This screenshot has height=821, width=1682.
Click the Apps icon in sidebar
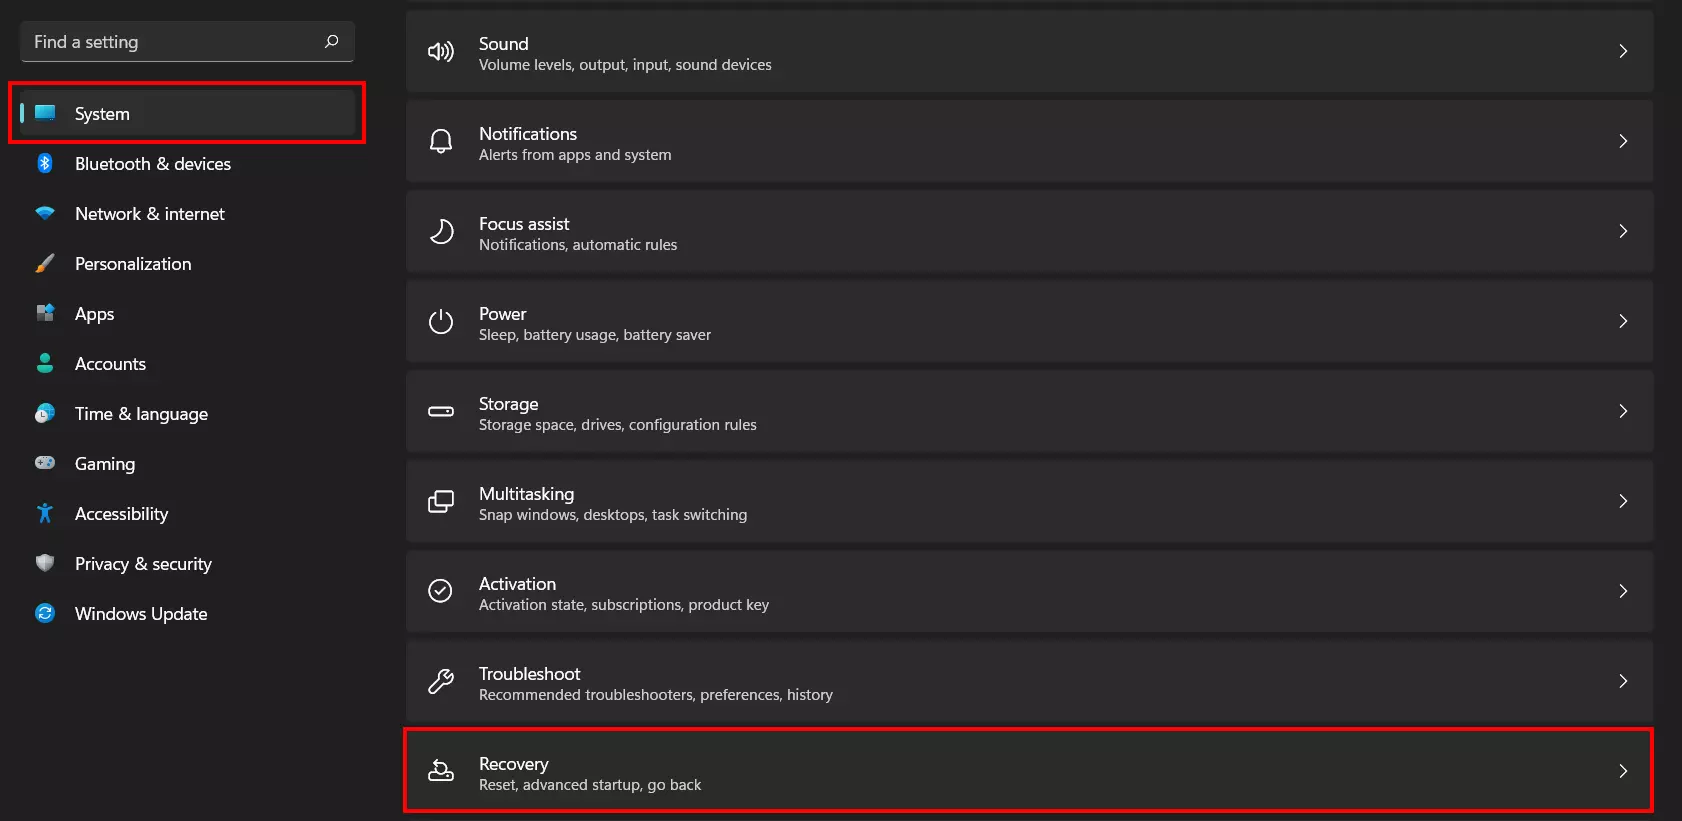(x=45, y=313)
